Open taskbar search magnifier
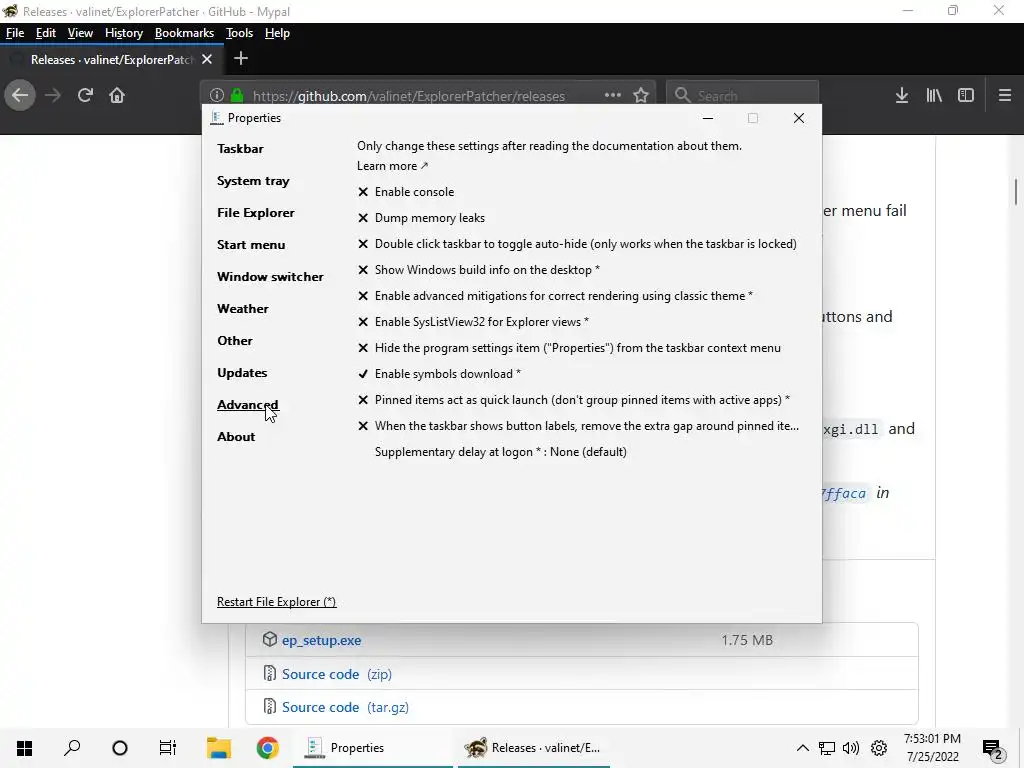The height and width of the screenshot is (768, 1024). point(72,748)
